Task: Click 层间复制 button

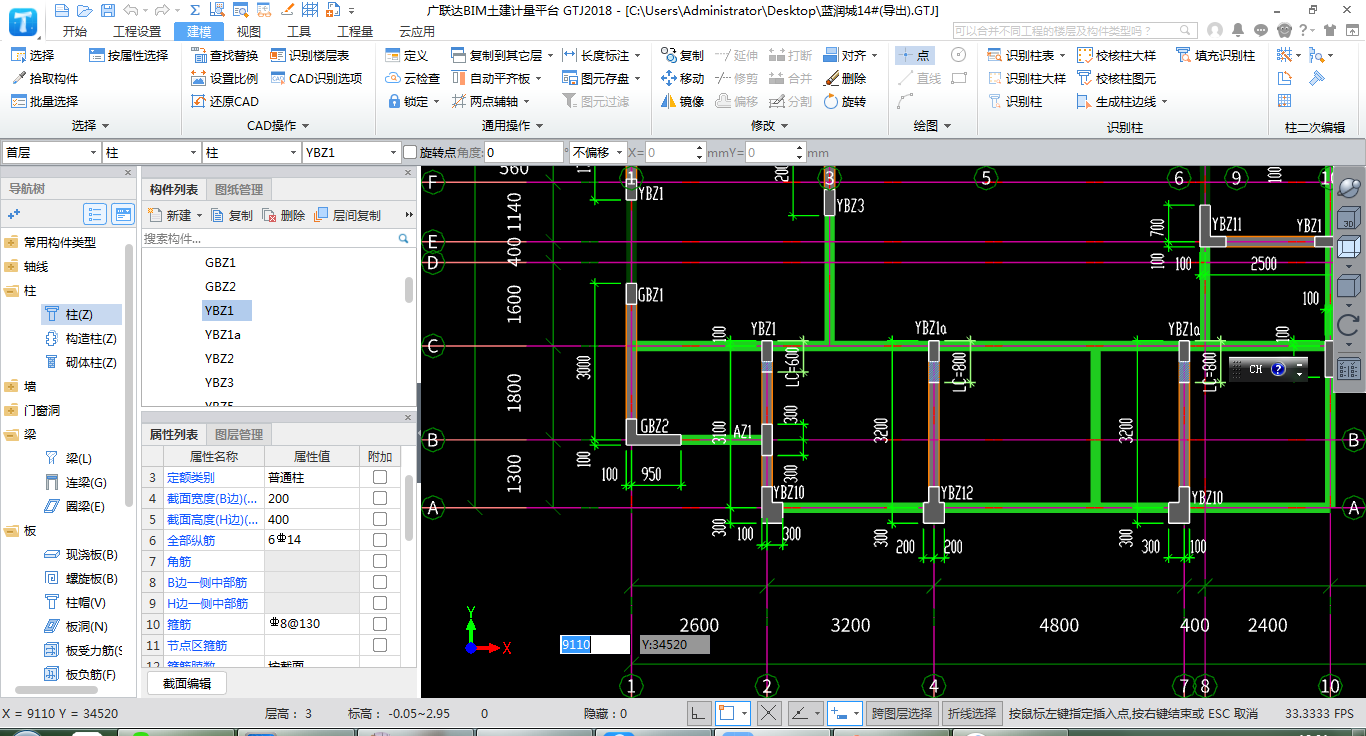Action: coord(348,215)
